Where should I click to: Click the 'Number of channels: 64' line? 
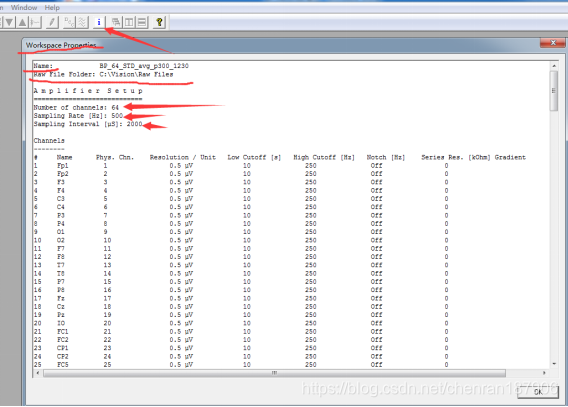(x=76, y=108)
